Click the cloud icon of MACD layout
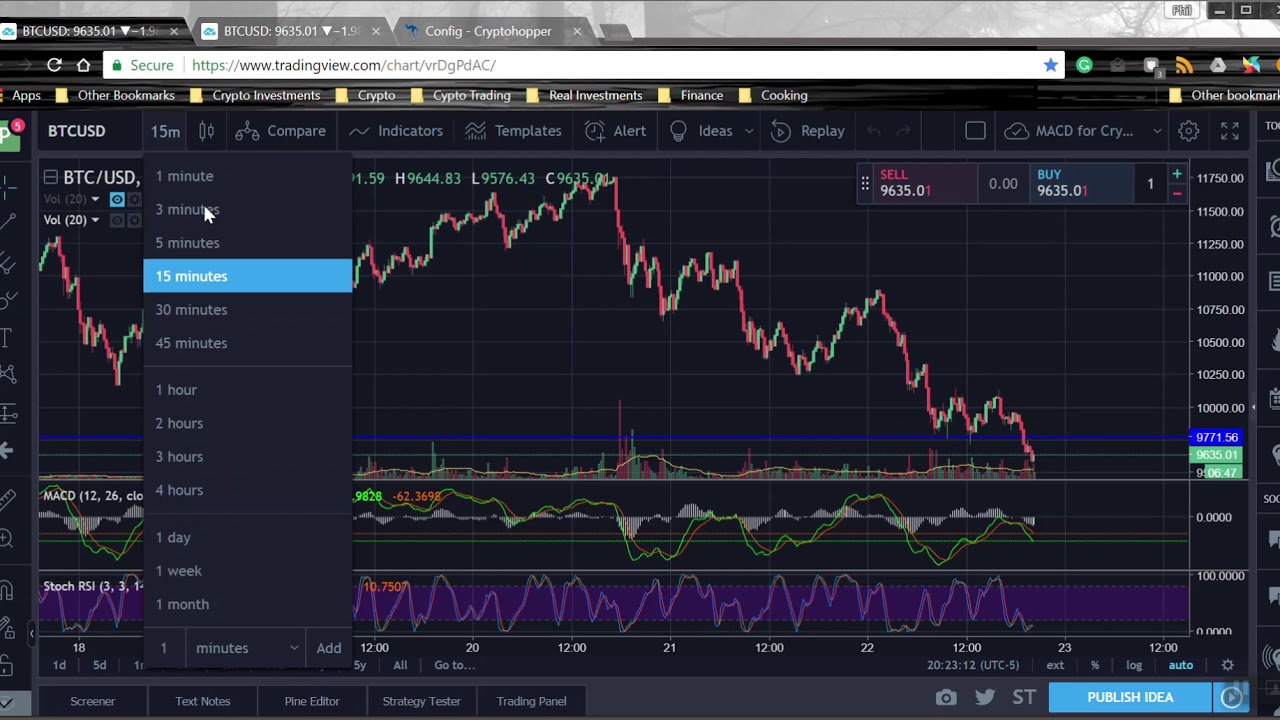 1016,131
